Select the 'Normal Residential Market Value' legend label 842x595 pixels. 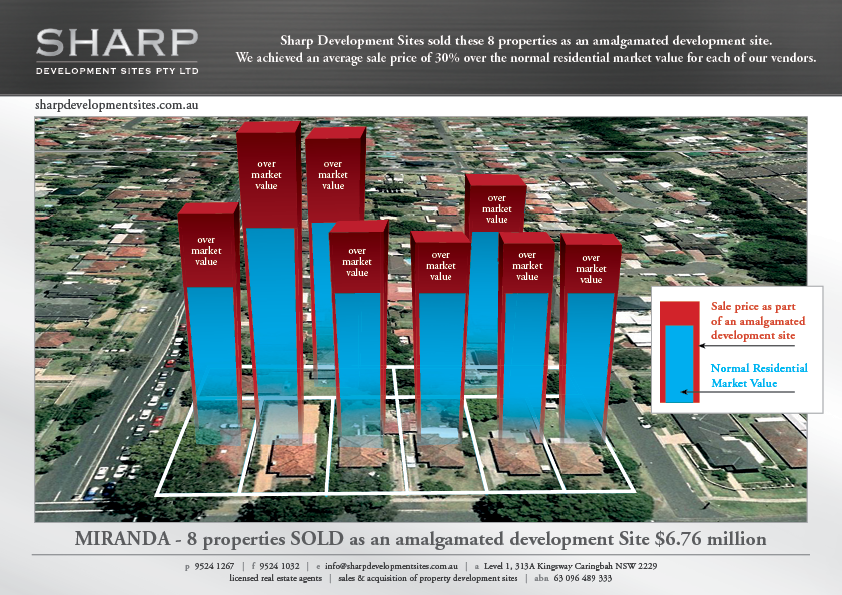758,376
